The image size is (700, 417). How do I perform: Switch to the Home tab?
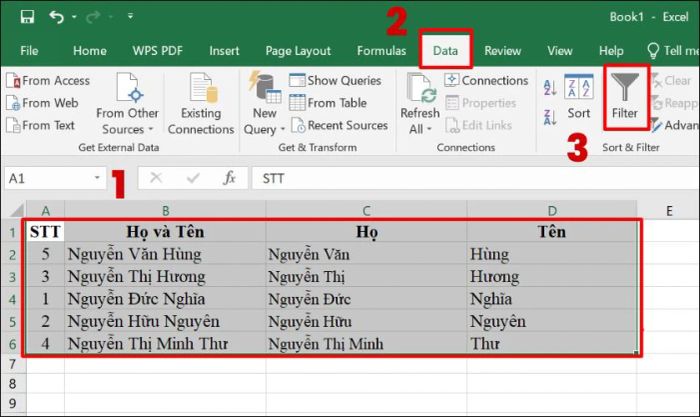[89, 50]
